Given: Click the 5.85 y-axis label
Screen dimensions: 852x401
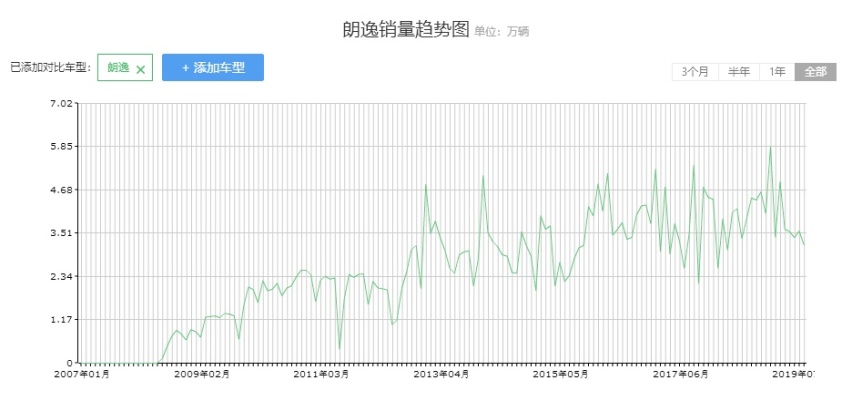Looking at the screenshot, I should tap(61, 147).
